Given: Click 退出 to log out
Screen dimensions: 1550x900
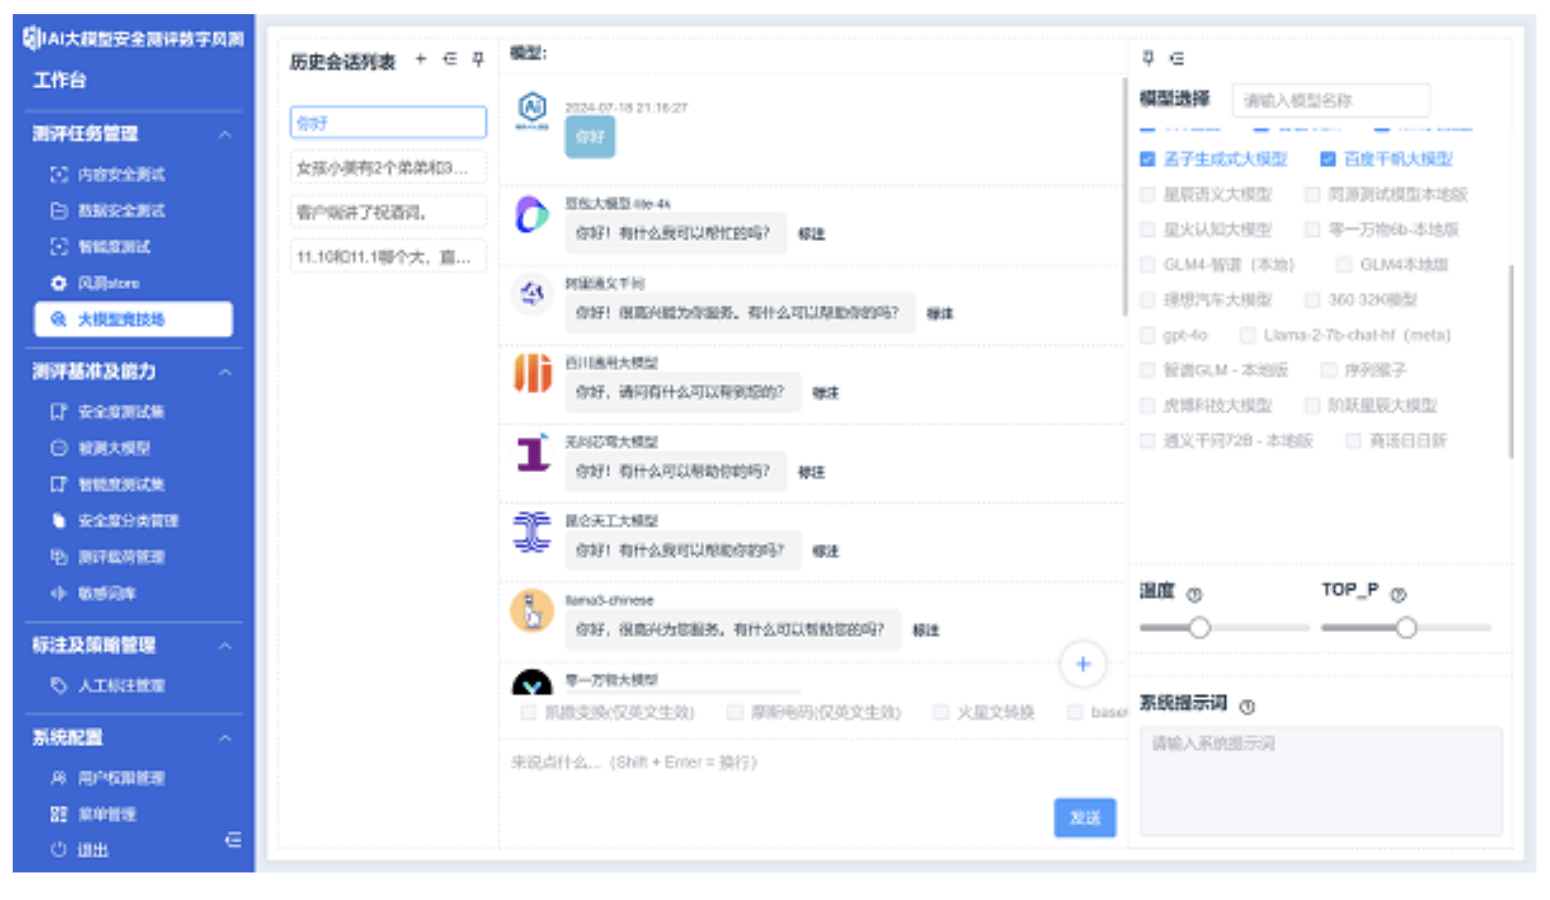Looking at the screenshot, I should [x=92, y=849].
